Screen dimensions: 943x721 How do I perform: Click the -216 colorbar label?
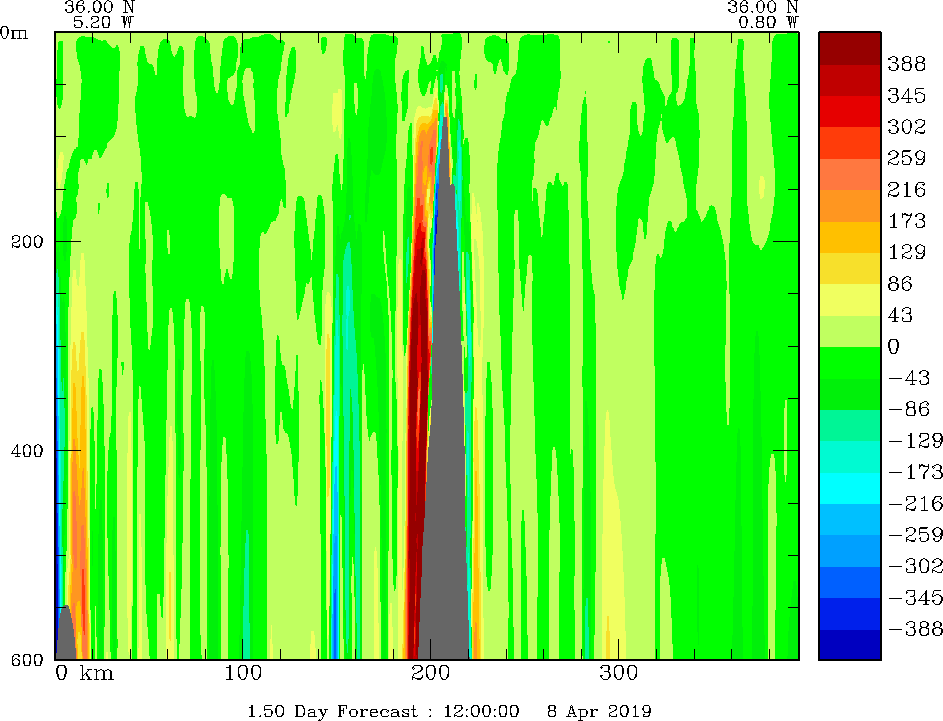pos(915,503)
